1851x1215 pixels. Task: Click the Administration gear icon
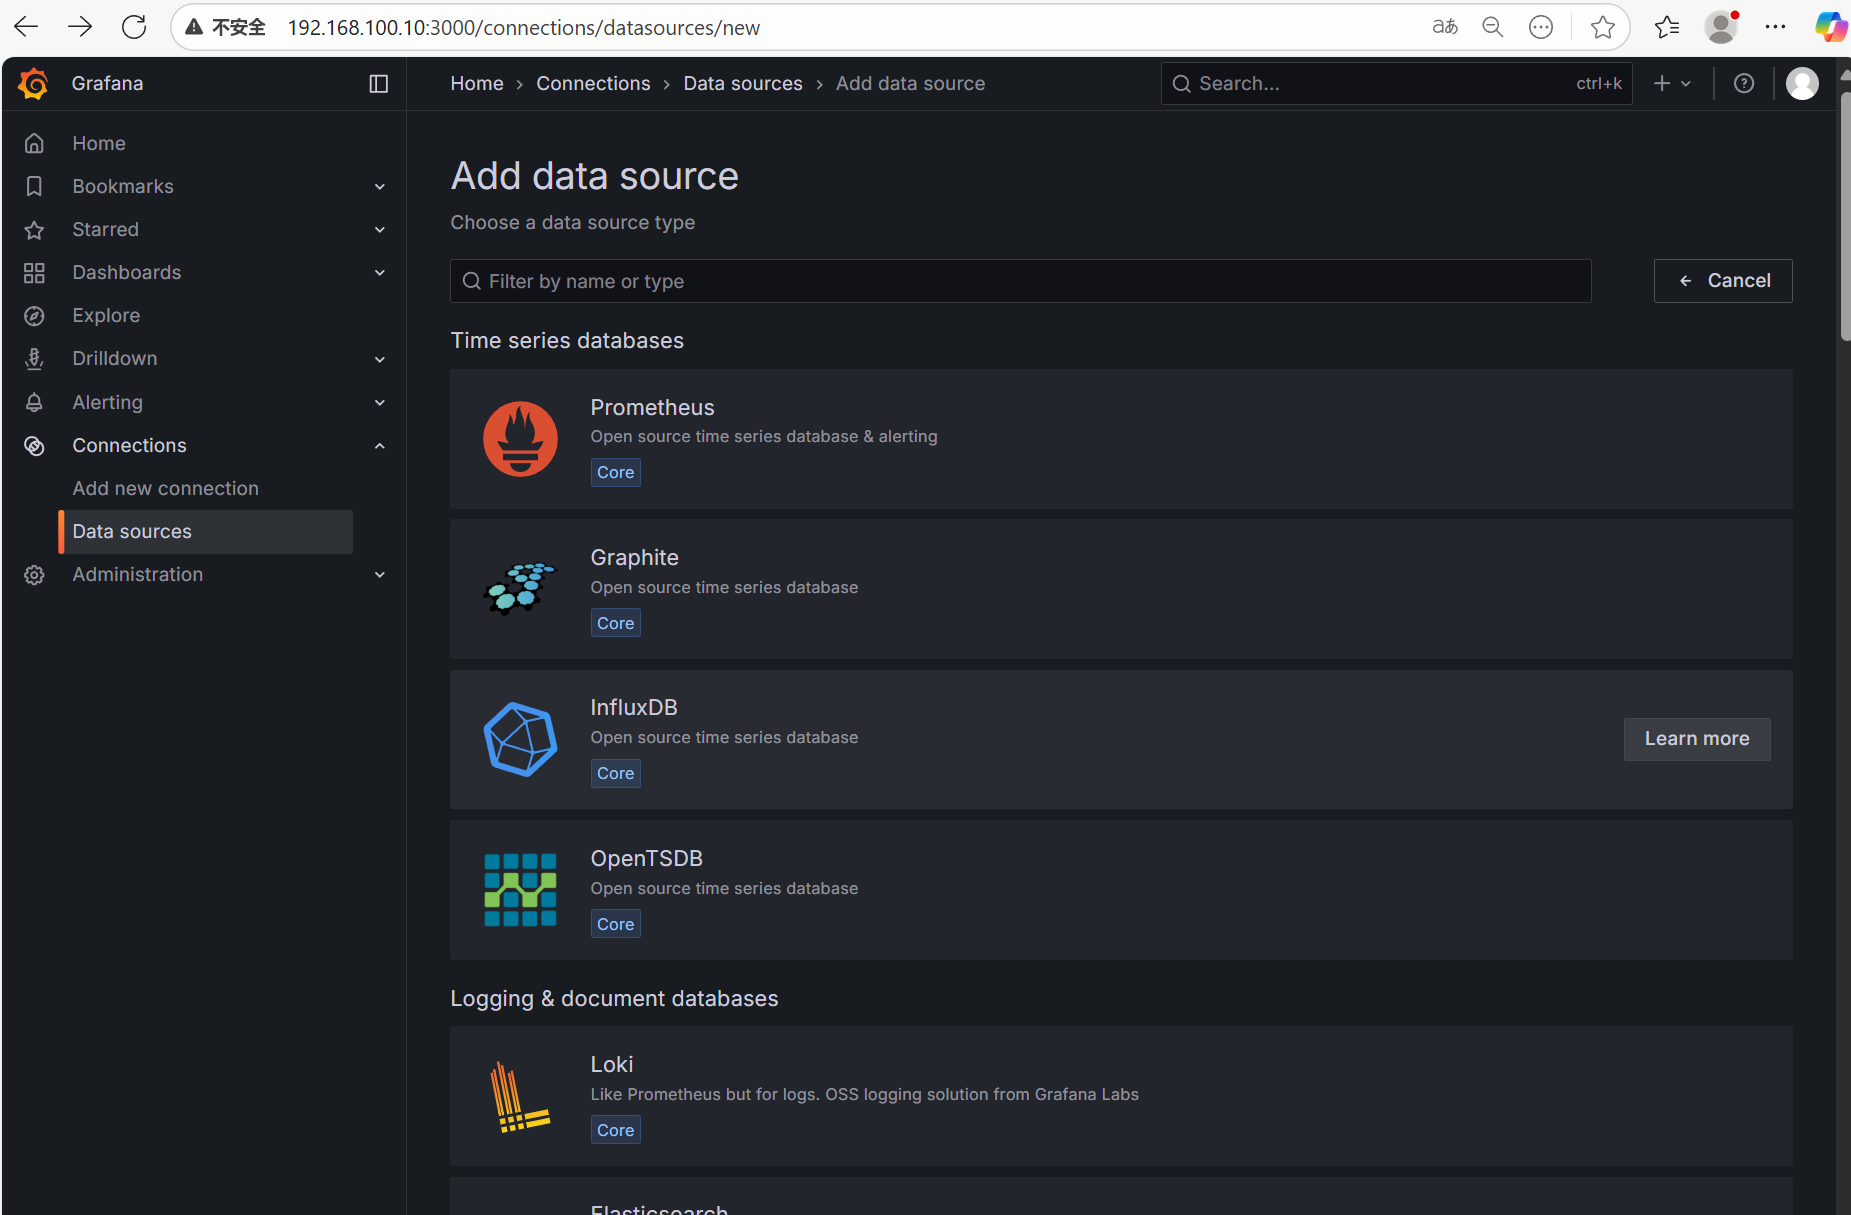pyautogui.click(x=34, y=575)
